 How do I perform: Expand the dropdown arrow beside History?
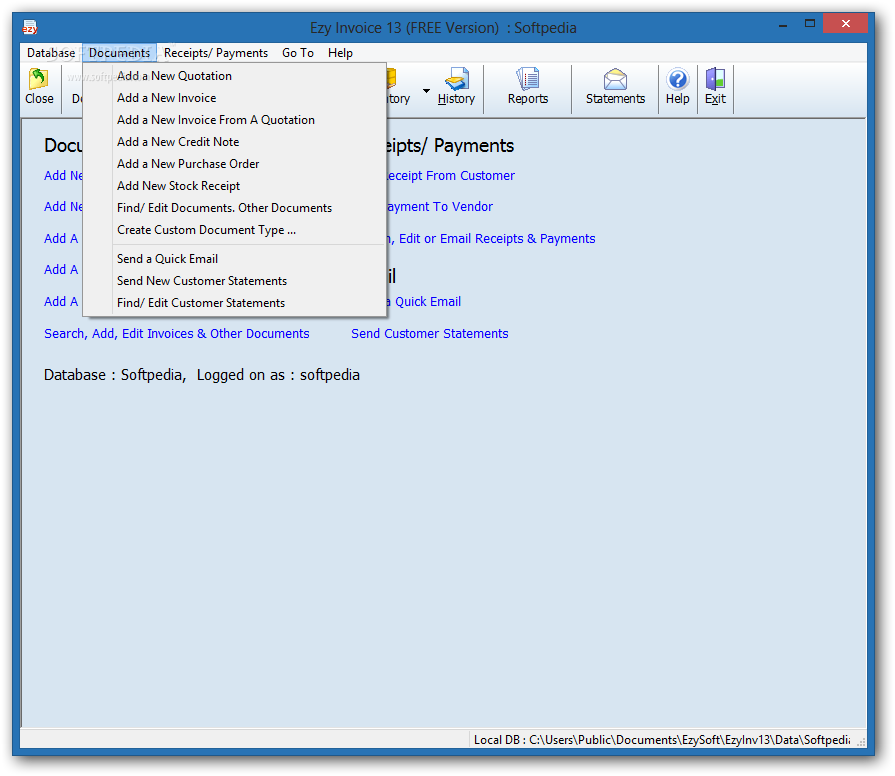(426, 91)
